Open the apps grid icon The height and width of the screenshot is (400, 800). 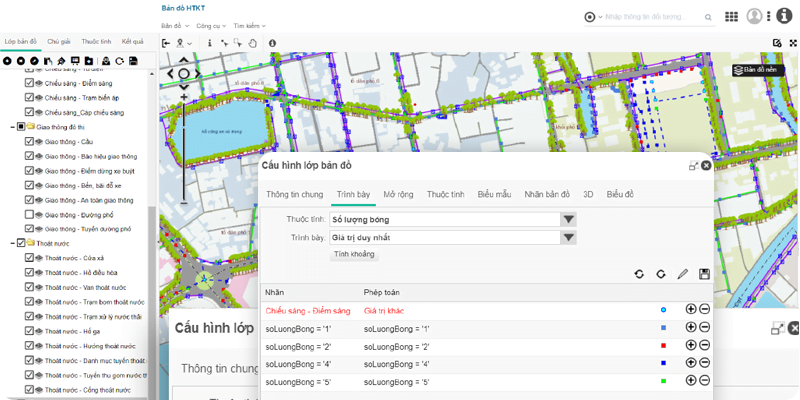732,16
